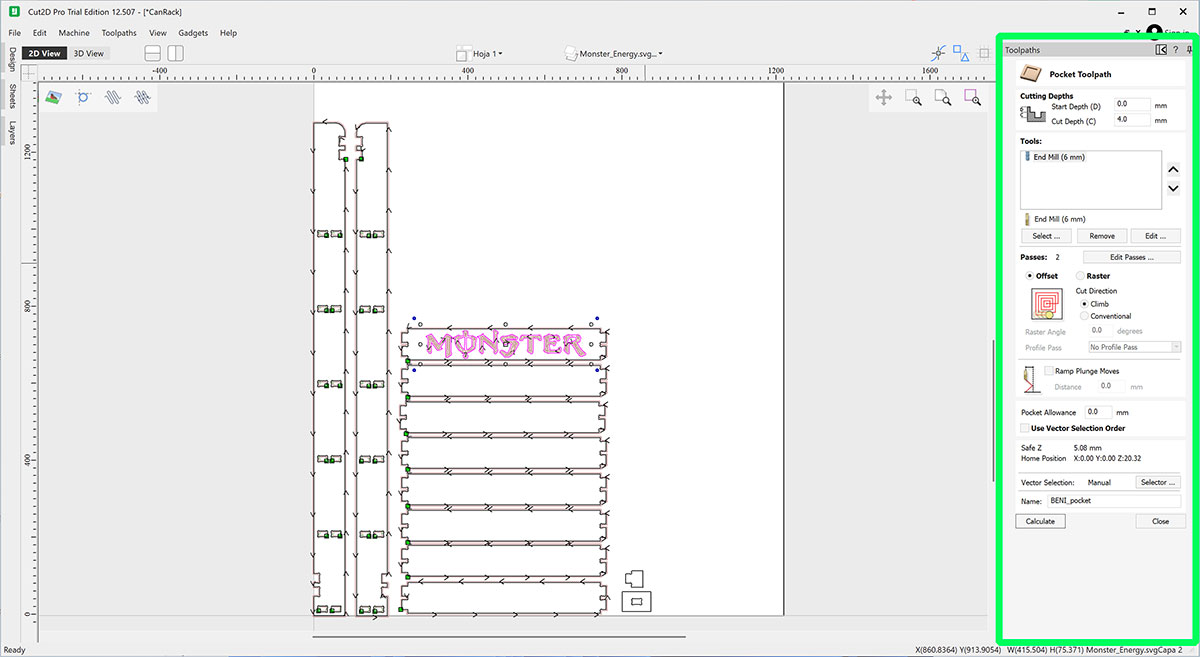The image size is (1200, 657).
Task: Open Toolpaths panel help question mark
Action: [x=1175, y=49]
